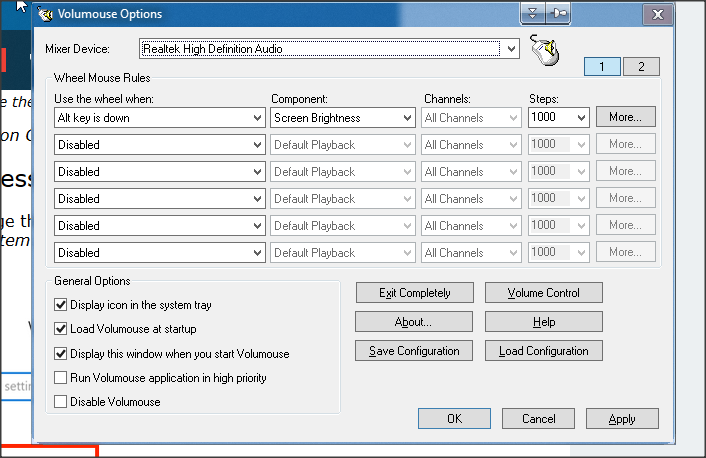Open Volume Control
The width and height of the screenshot is (706, 458).
(x=543, y=293)
